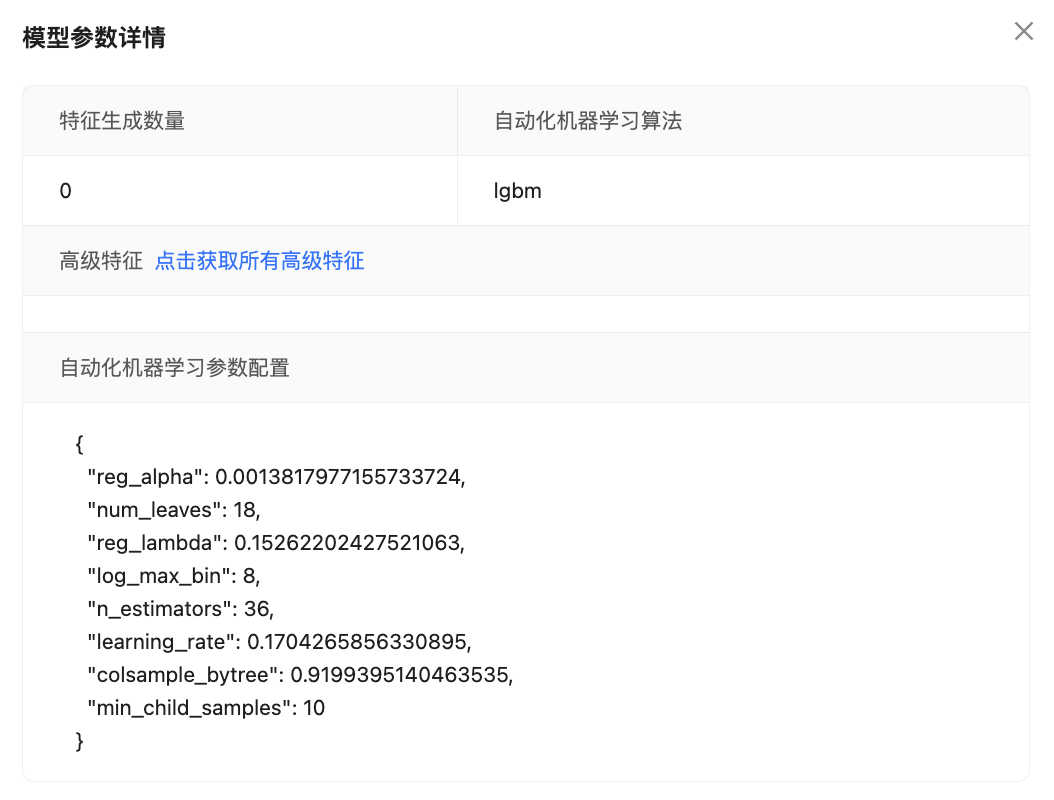The image size is (1054, 800).
Task: Click the feature count value 0
Action: (x=66, y=191)
